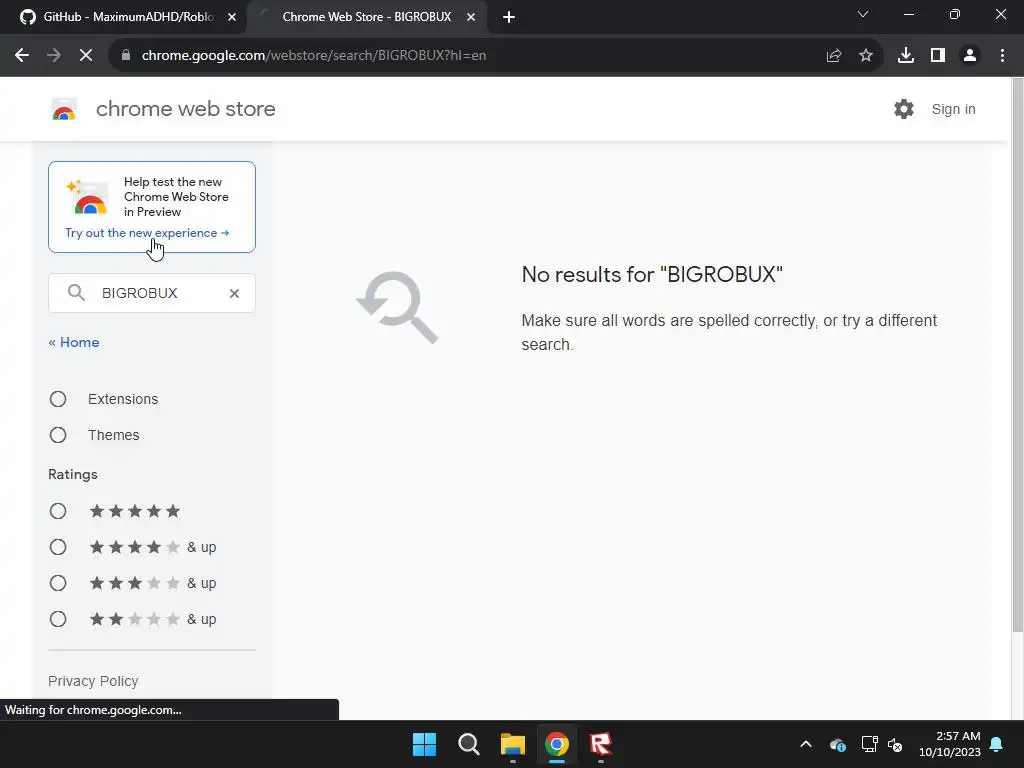Stop loading the page
1024x768 pixels.
86,56
